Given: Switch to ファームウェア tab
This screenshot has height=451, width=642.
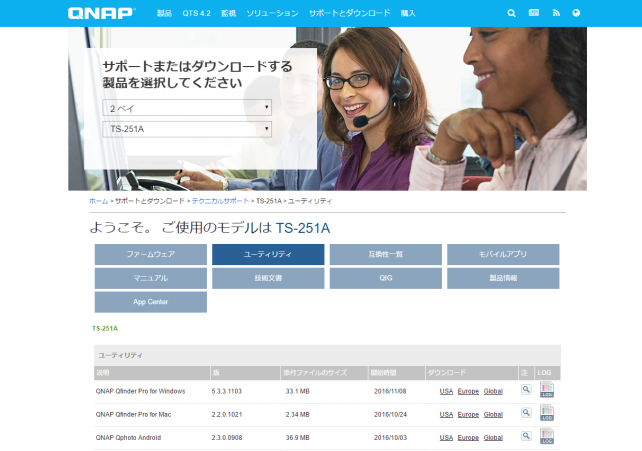Looking at the screenshot, I should coord(151,255).
